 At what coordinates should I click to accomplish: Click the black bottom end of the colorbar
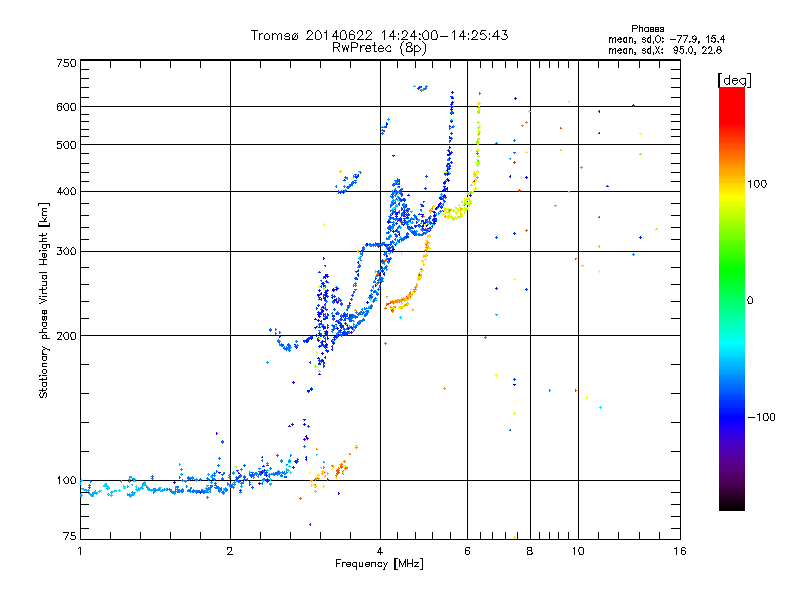tap(732, 504)
